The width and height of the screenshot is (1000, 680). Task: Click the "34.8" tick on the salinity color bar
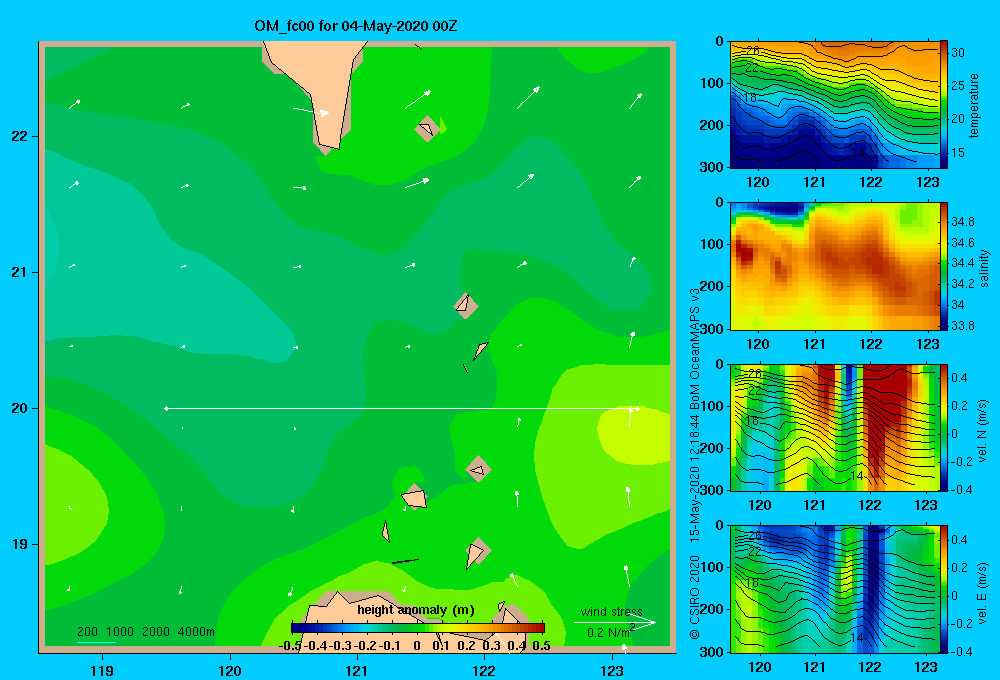pyautogui.click(x=963, y=221)
